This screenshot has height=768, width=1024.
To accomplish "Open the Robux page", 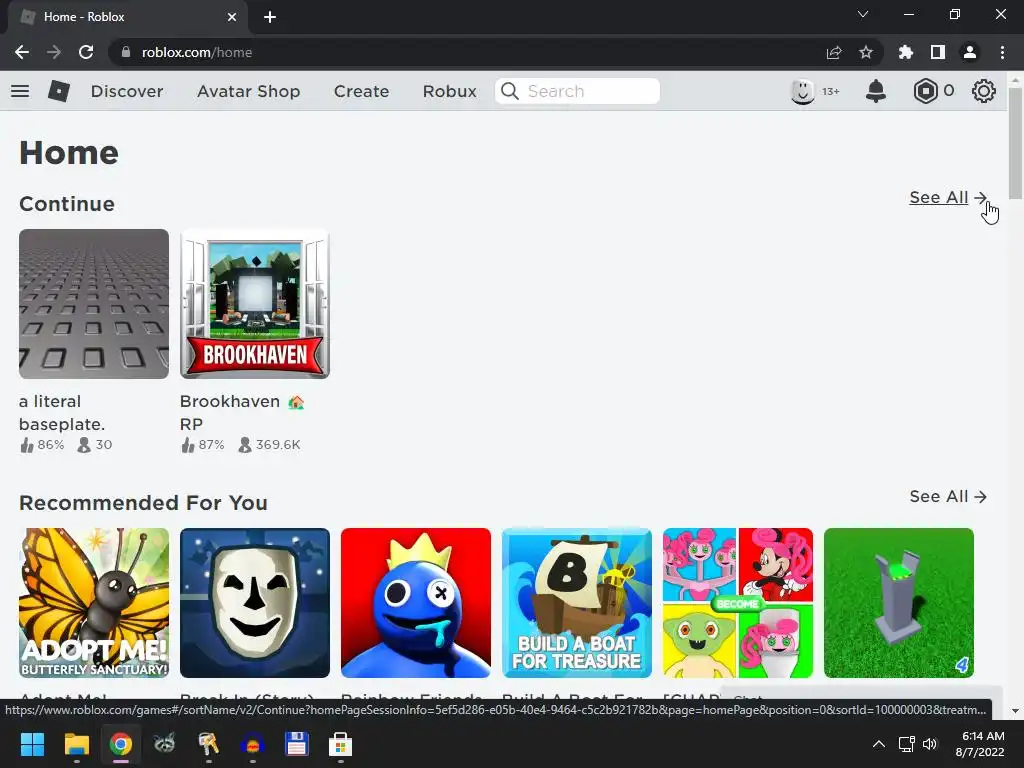I will [449, 91].
